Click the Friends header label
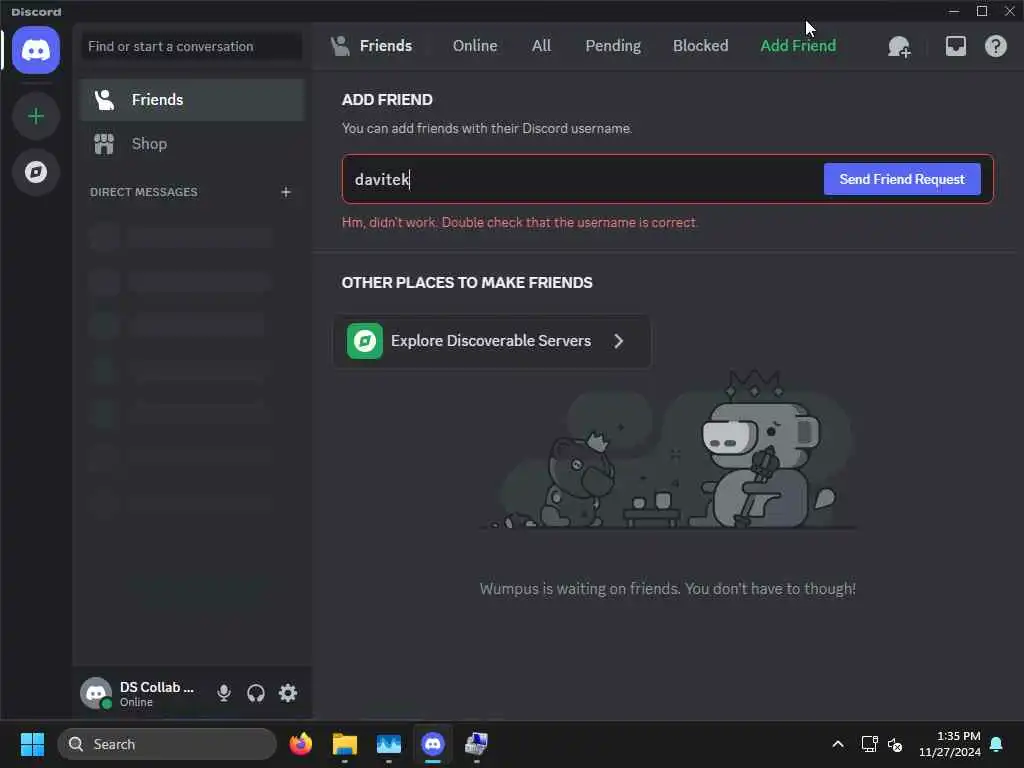The width and height of the screenshot is (1024, 768). click(x=386, y=46)
